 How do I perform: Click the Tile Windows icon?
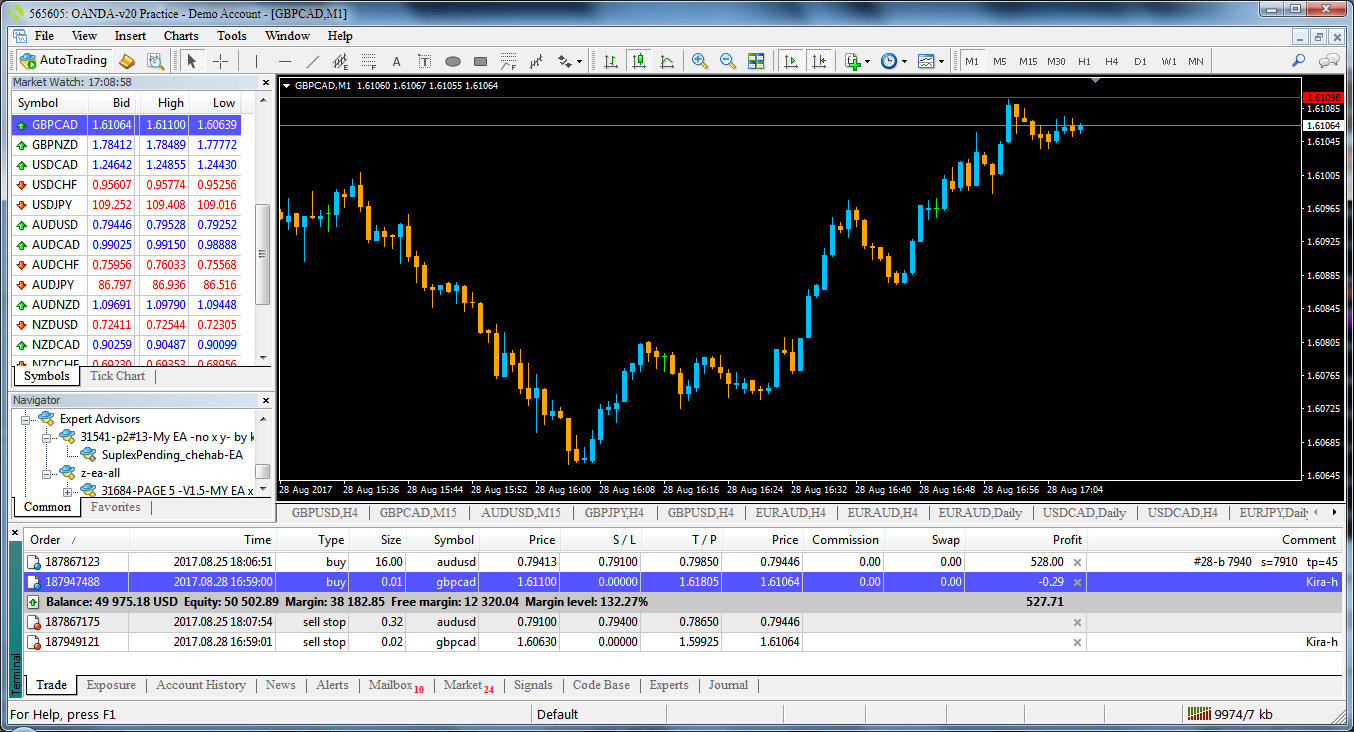coord(756,61)
